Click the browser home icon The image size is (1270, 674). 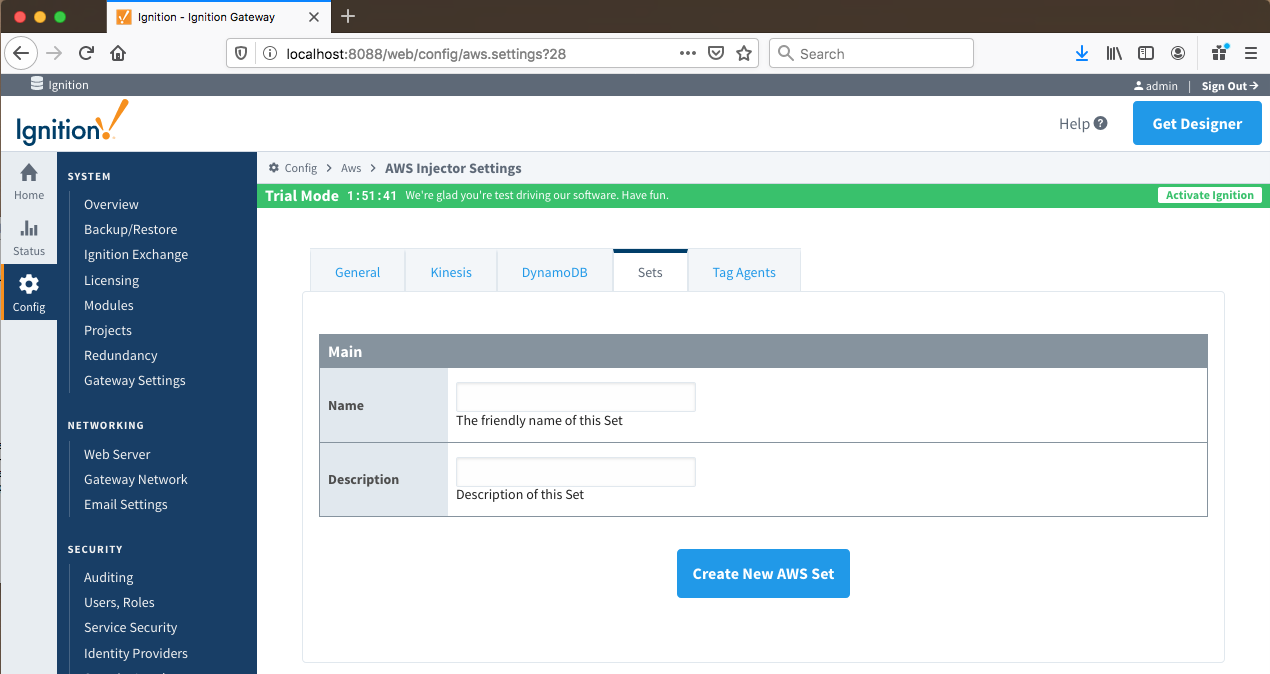[118, 53]
